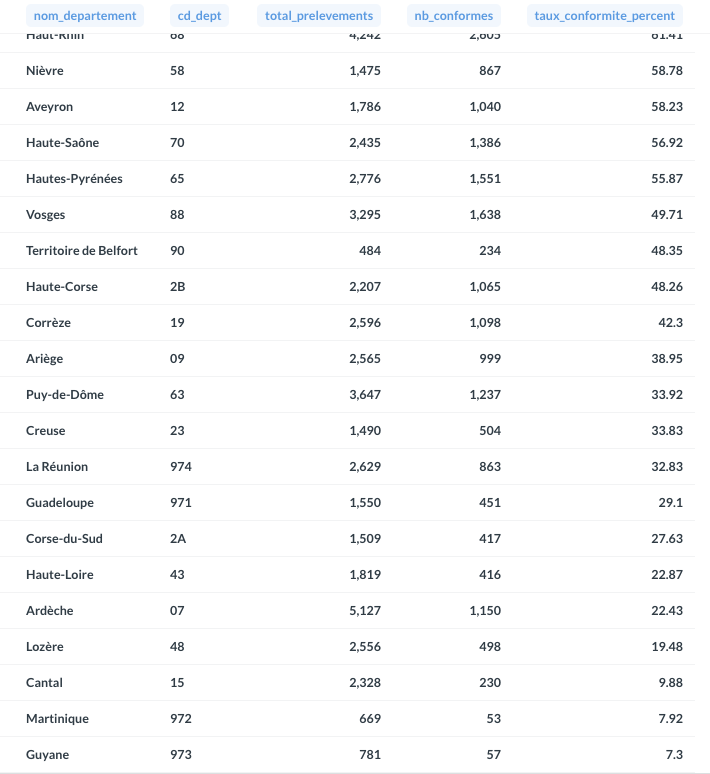
Task: Select the Haute-Saône cell
Action: pos(62,143)
